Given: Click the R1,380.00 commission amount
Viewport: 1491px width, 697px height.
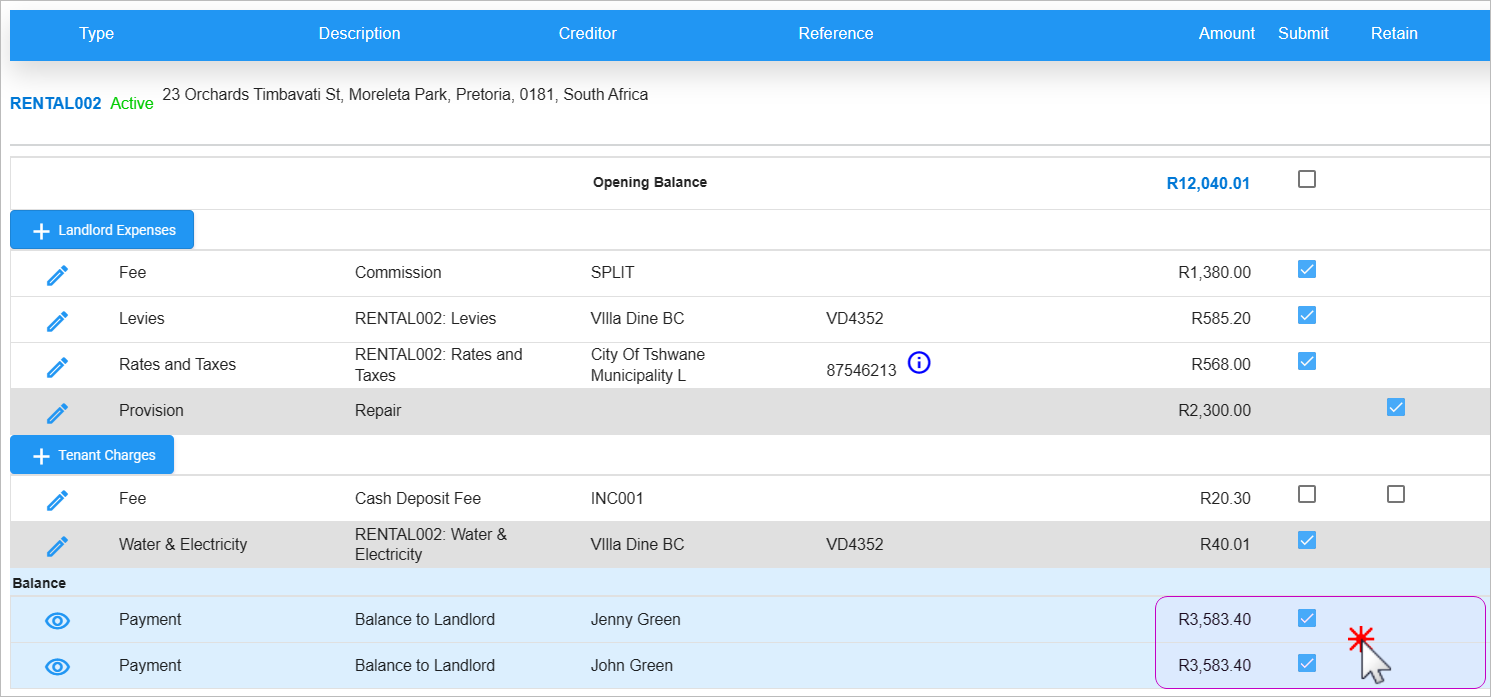Looking at the screenshot, I should coord(1215,273).
